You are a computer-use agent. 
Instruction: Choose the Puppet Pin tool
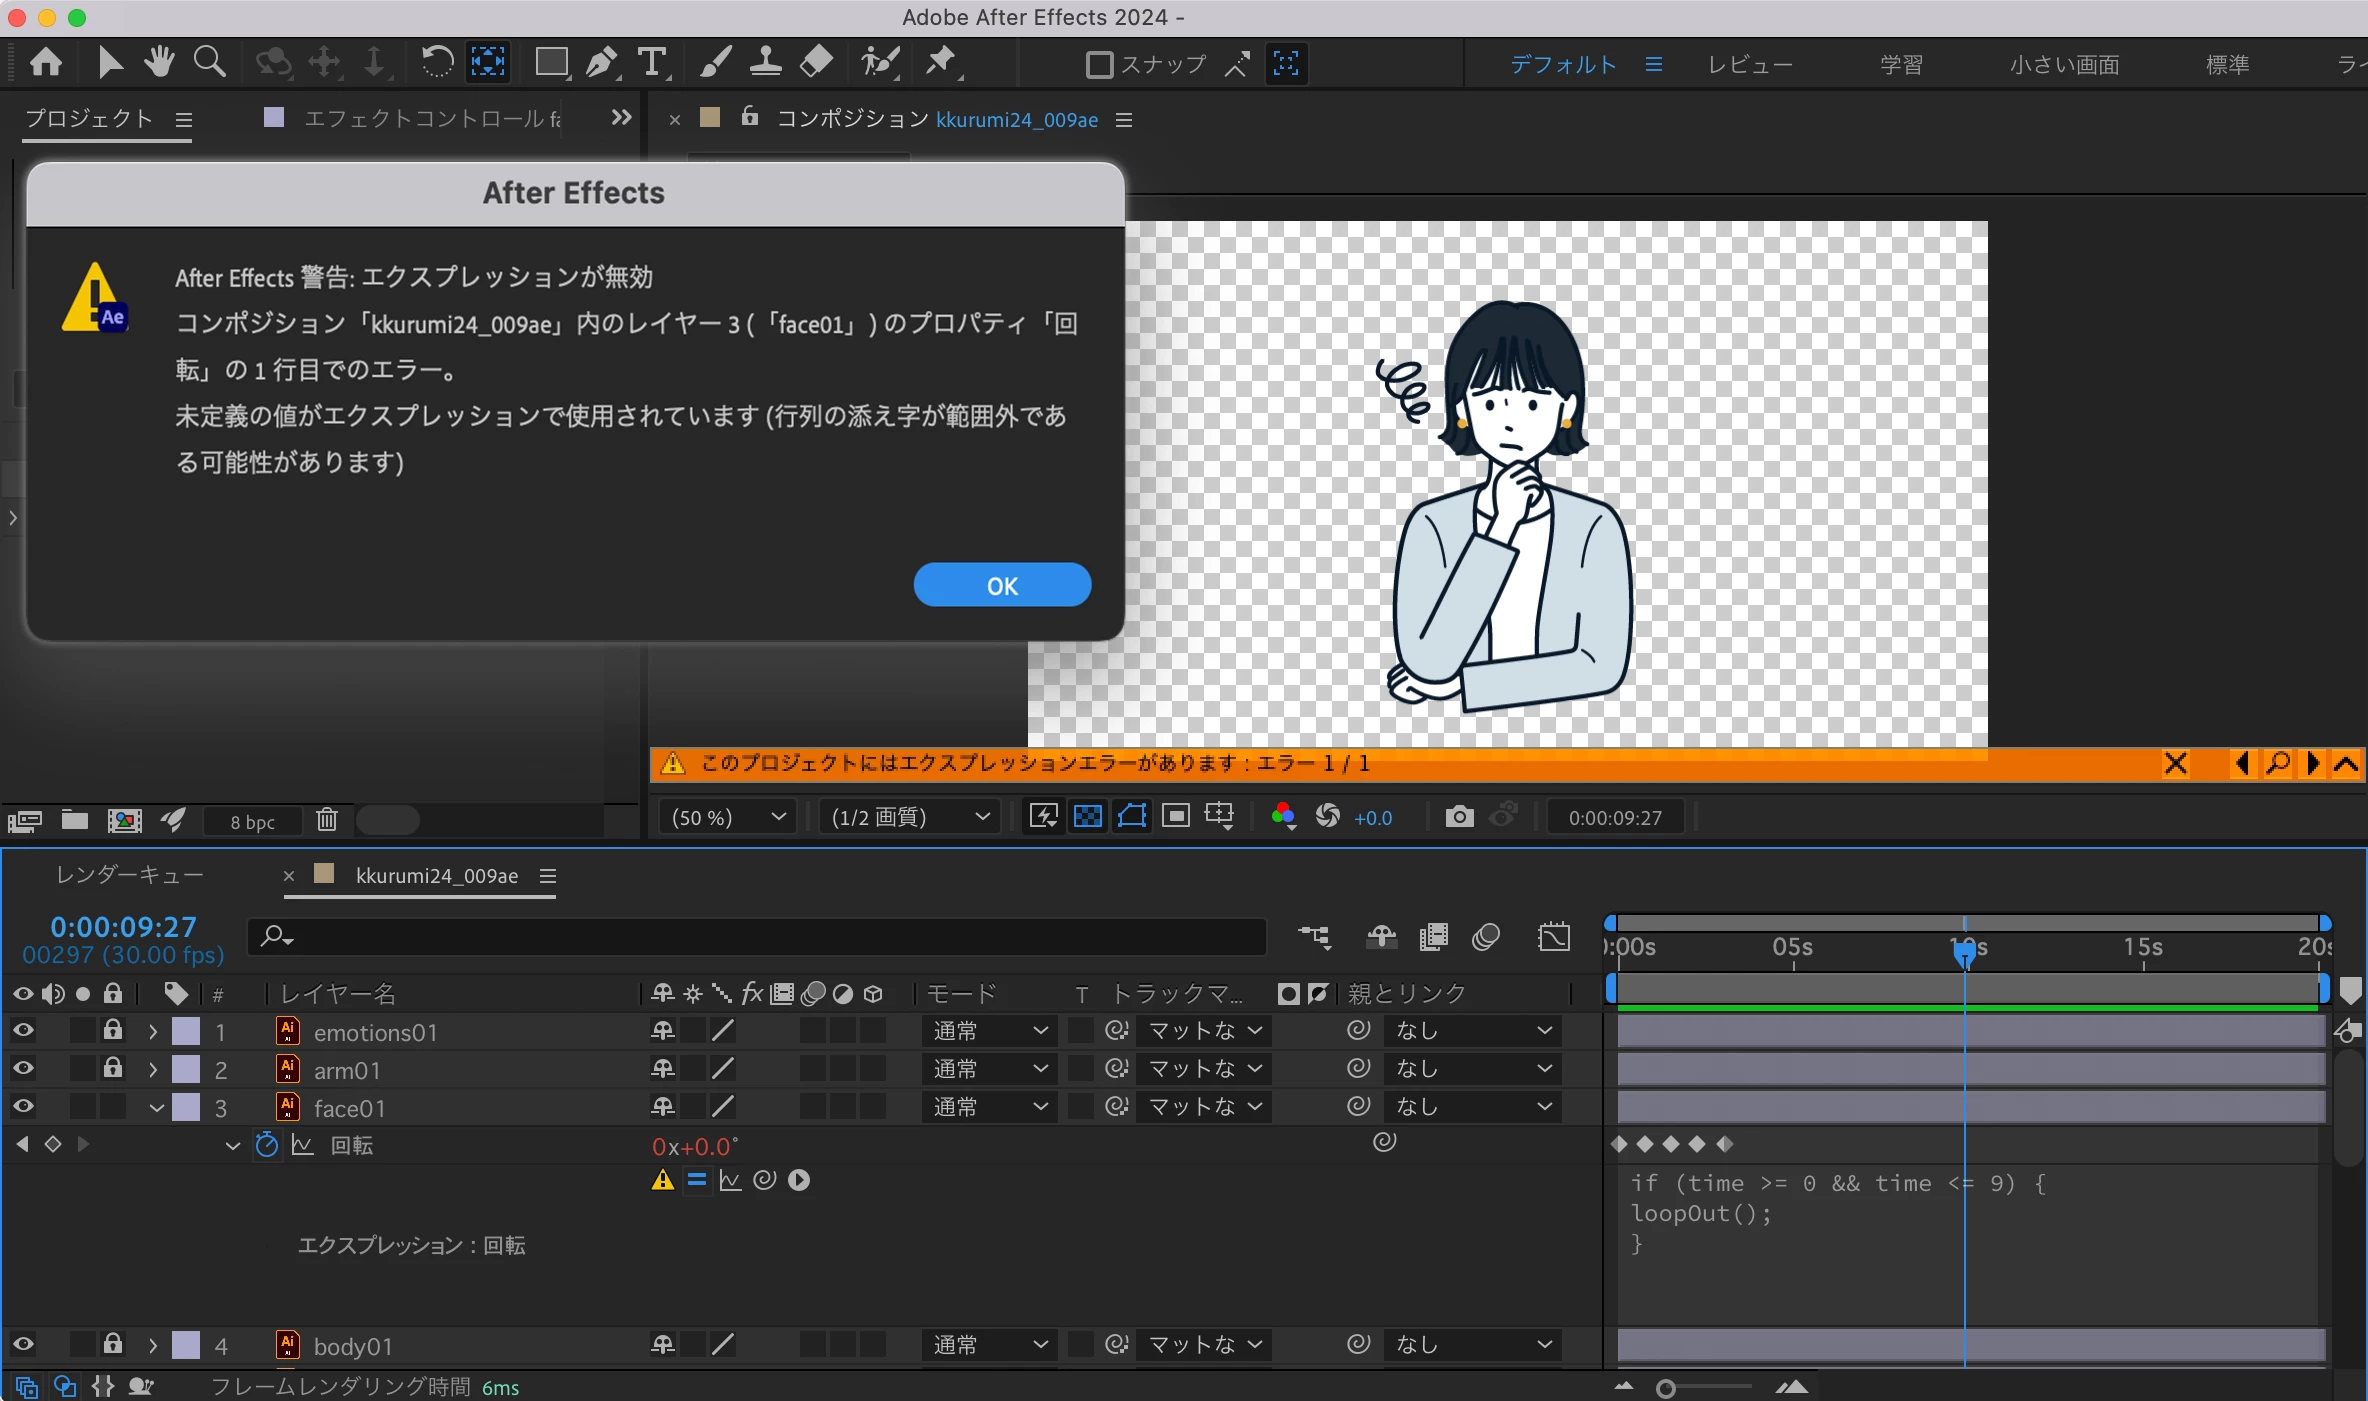coord(940,63)
